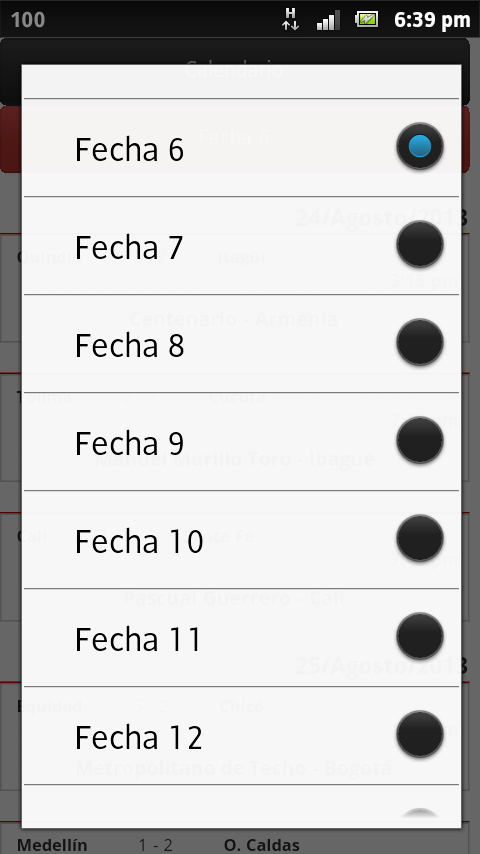Tap the 6:39 pm clock
This screenshot has width=480, height=854.
coord(432,20)
